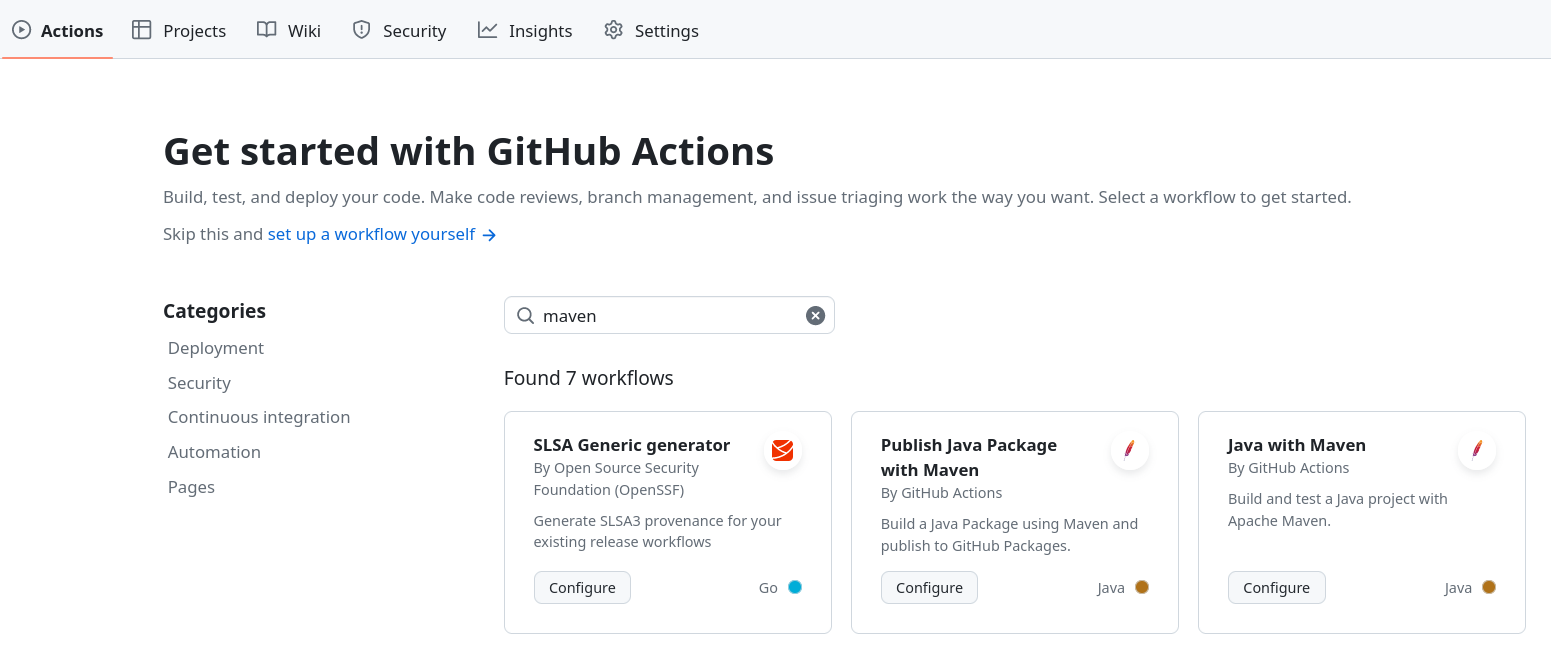Click the Security shield icon
This screenshot has width=1551, height=645.
[360, 30]
